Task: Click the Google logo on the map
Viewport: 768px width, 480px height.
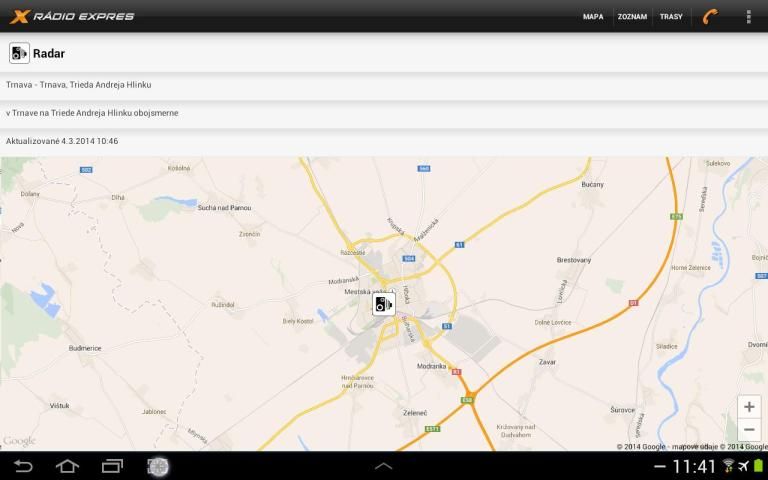Action: tap(19, 441)
